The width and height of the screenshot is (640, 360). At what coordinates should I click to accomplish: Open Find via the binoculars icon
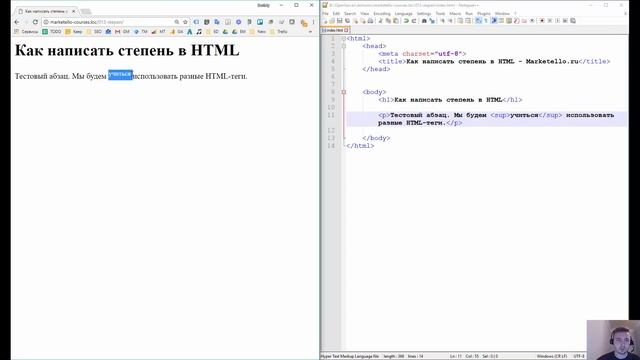(424, 20)
